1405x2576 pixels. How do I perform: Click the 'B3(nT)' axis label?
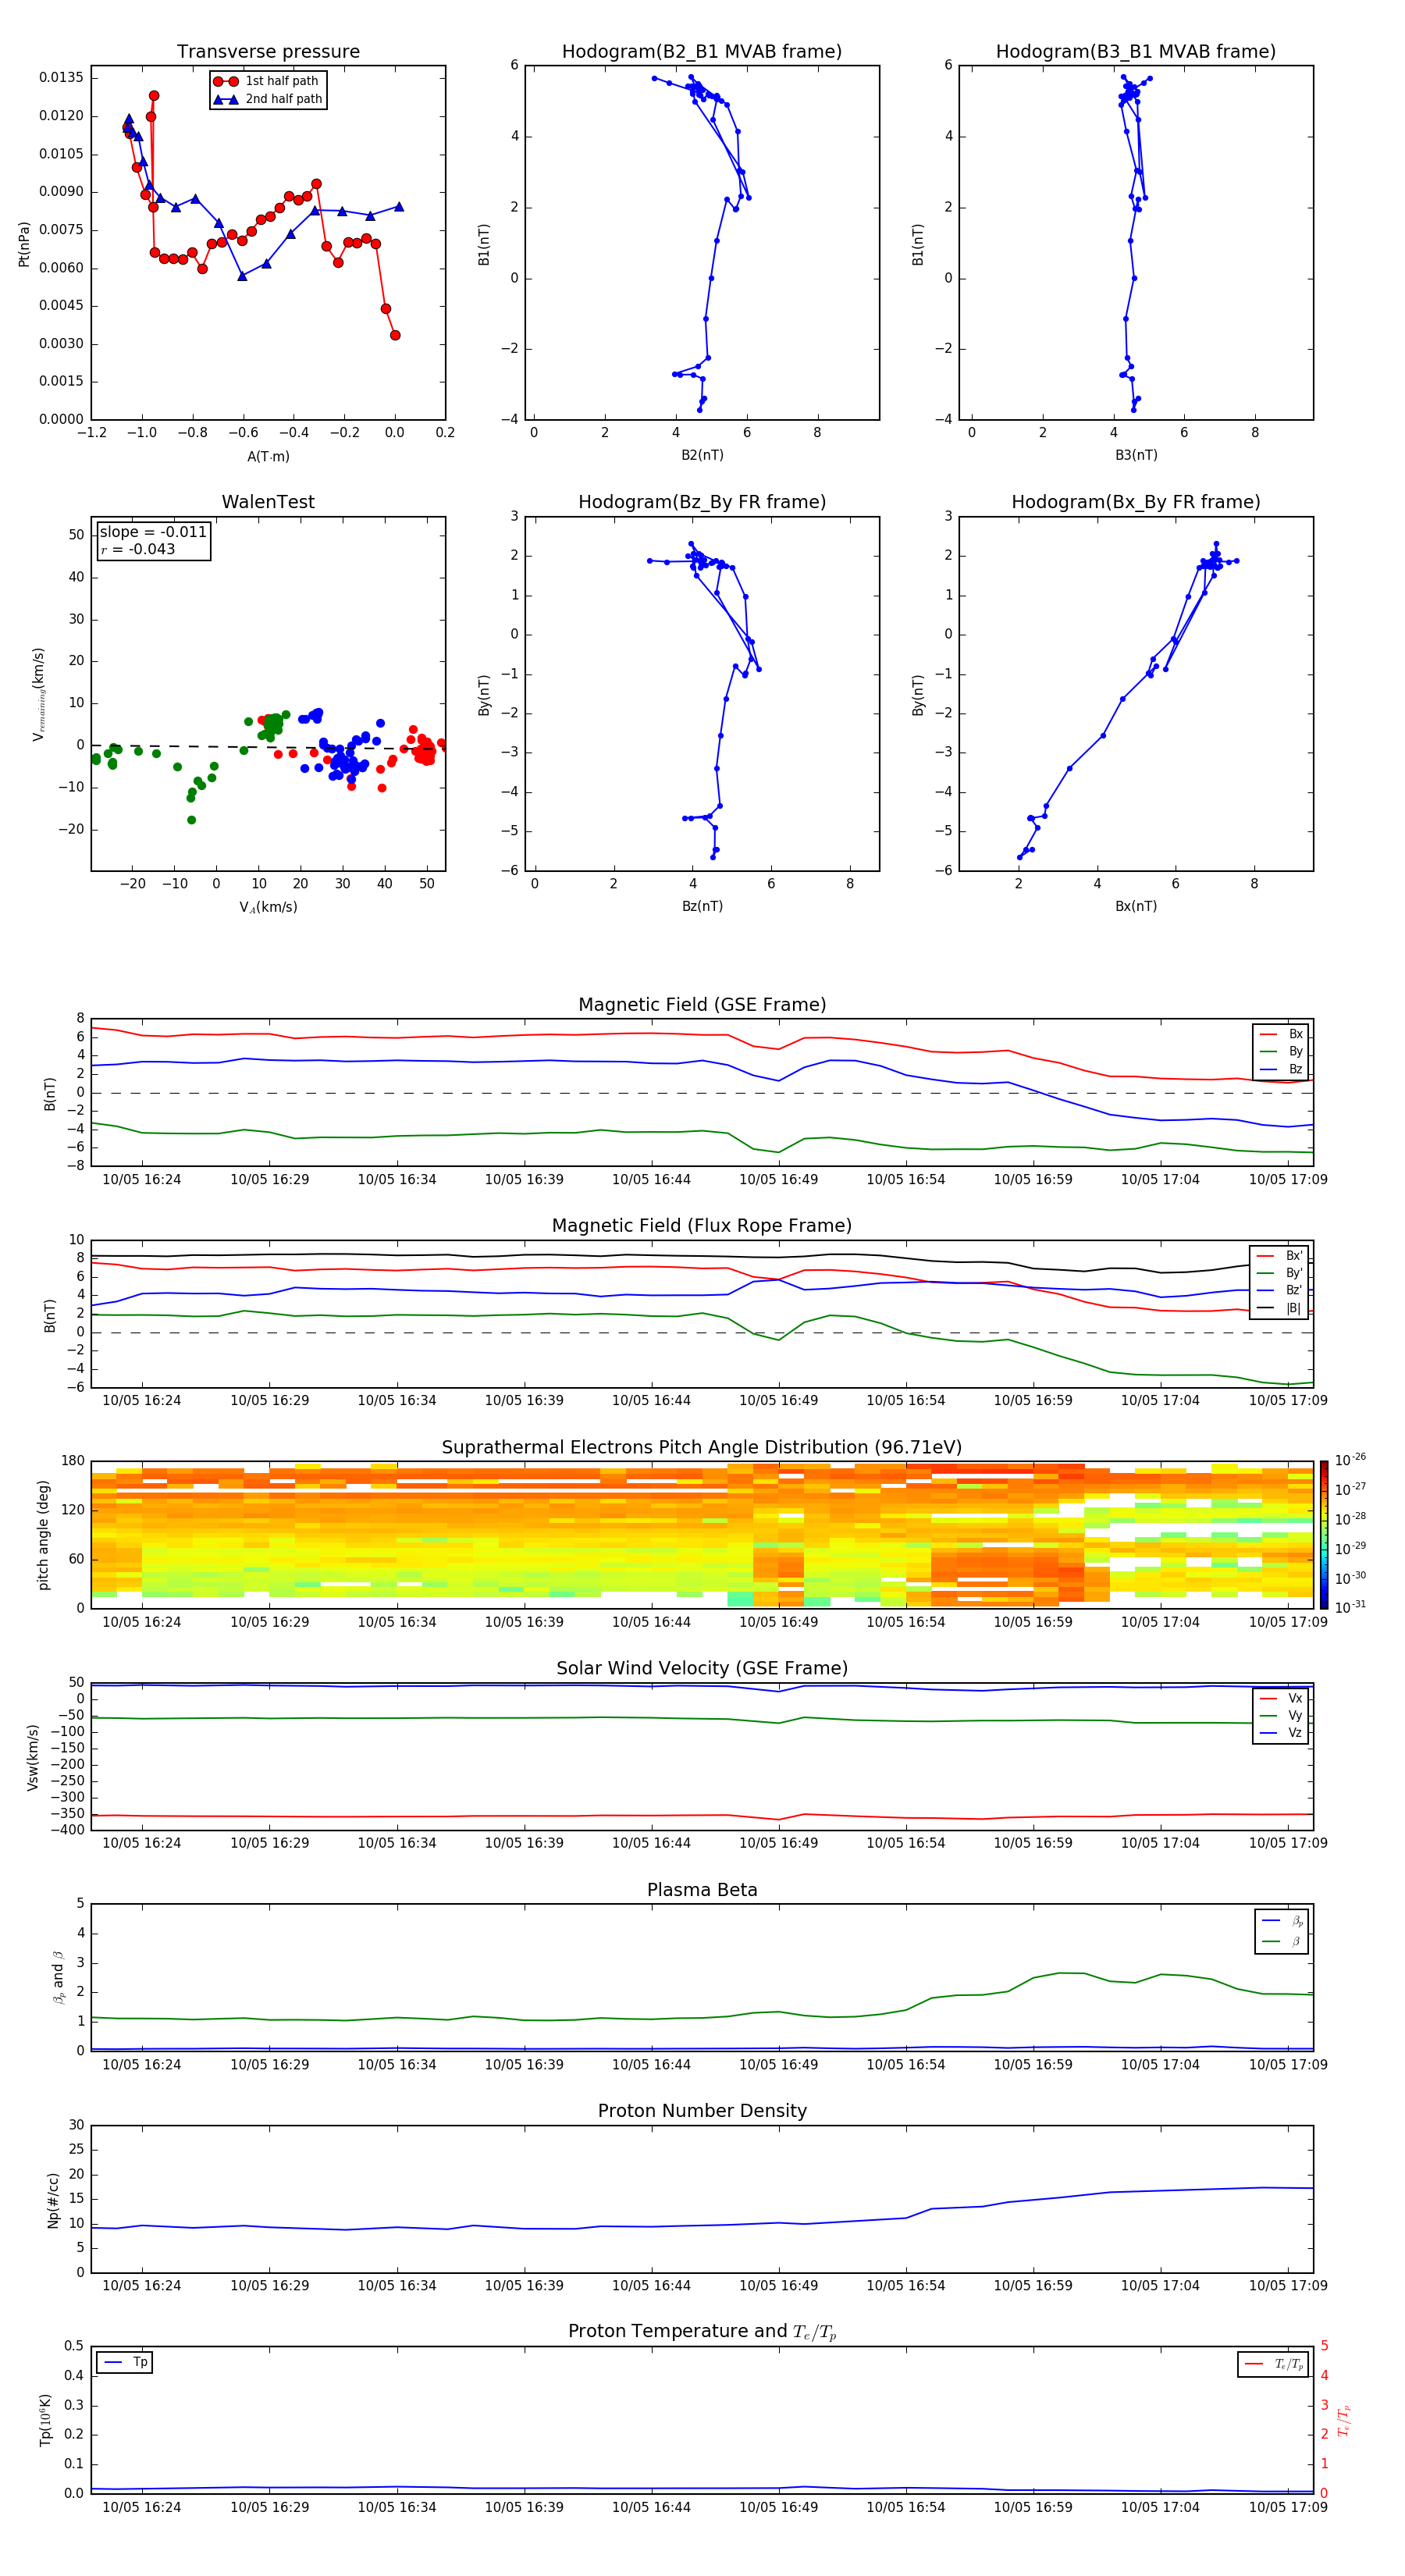pos(1136,455)
